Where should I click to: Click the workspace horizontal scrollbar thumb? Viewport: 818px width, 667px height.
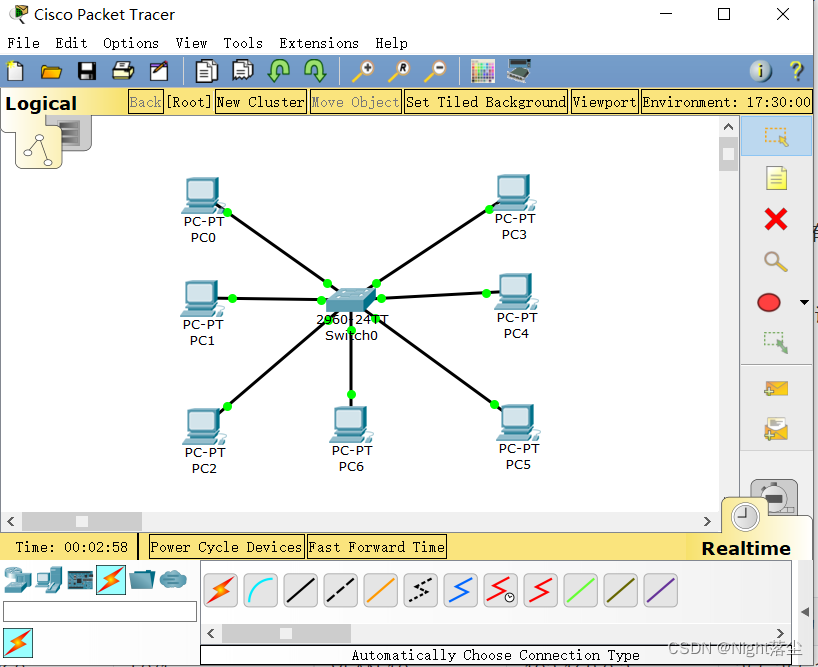82,521
